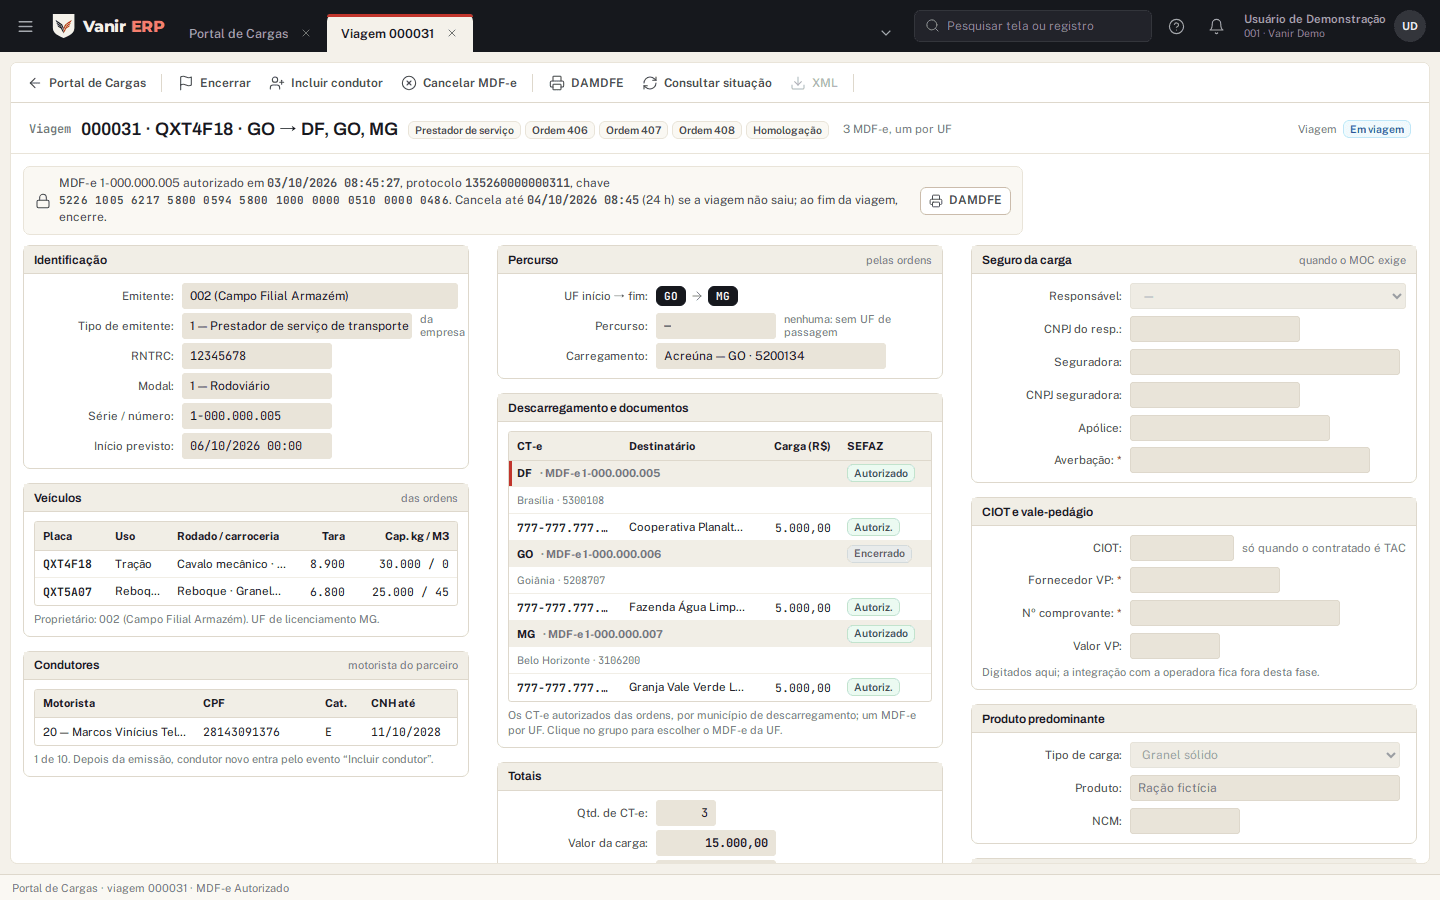Screen dimensions: 1440x900
Task: Select the GO MDF-e 1-000.000.006 group row
Action: [x=720, y=554]
